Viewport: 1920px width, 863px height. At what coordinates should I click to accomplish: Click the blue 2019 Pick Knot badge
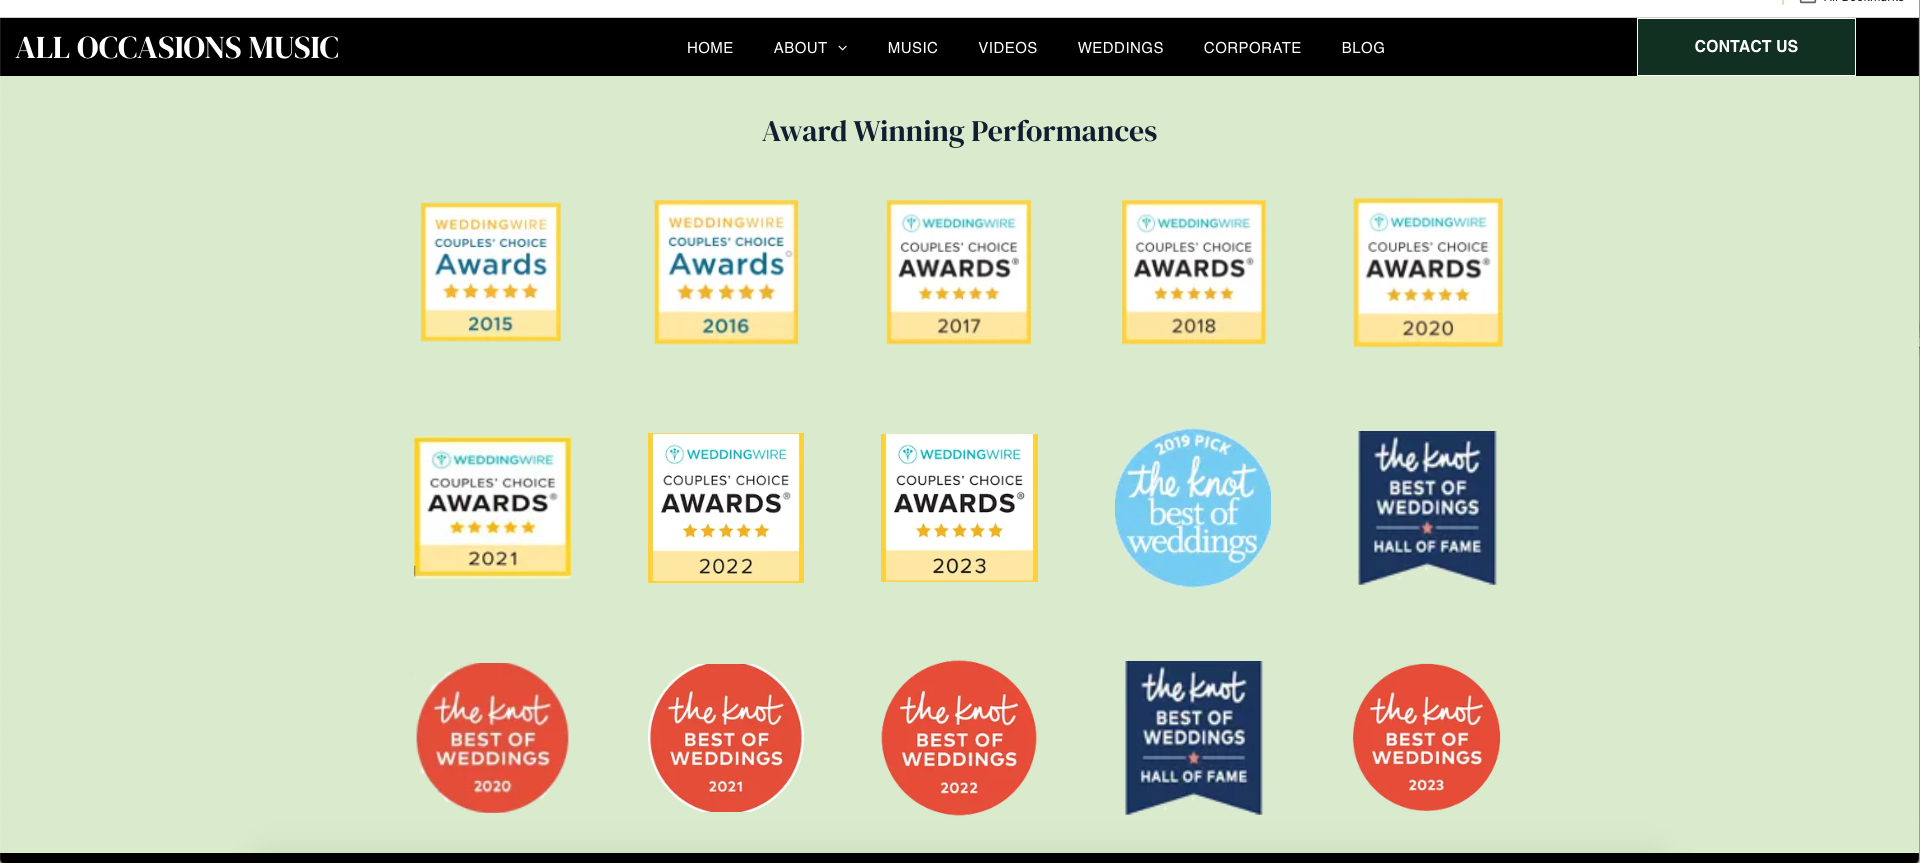coord(1193,508)
